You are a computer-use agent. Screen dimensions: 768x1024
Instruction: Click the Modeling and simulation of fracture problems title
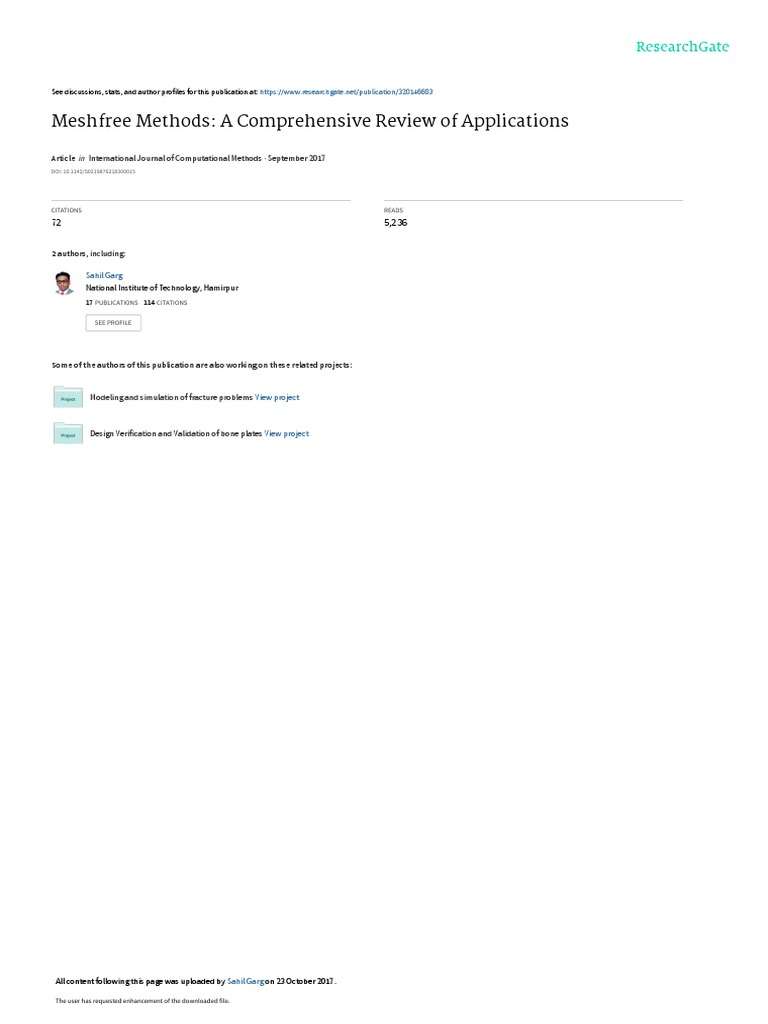tap(171, 397)
